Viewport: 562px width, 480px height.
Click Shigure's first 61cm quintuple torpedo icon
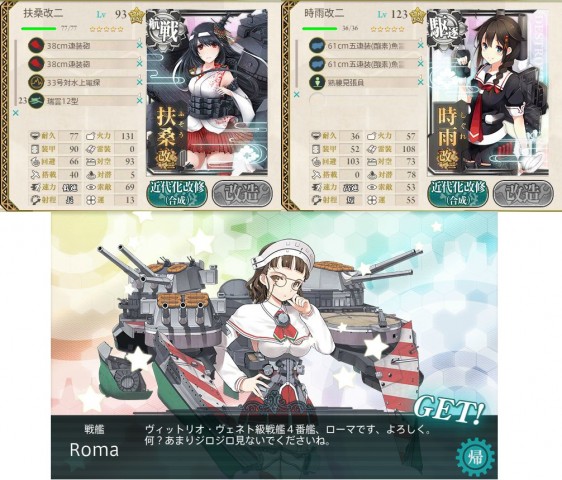click(317, 46)
